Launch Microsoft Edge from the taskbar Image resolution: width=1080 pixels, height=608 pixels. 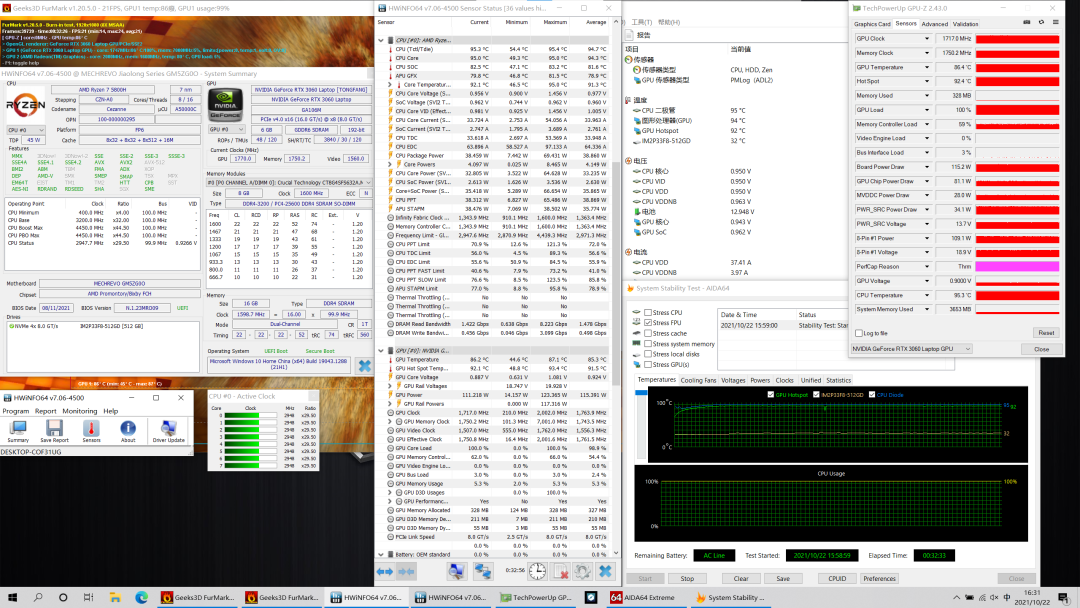[141, 598]
